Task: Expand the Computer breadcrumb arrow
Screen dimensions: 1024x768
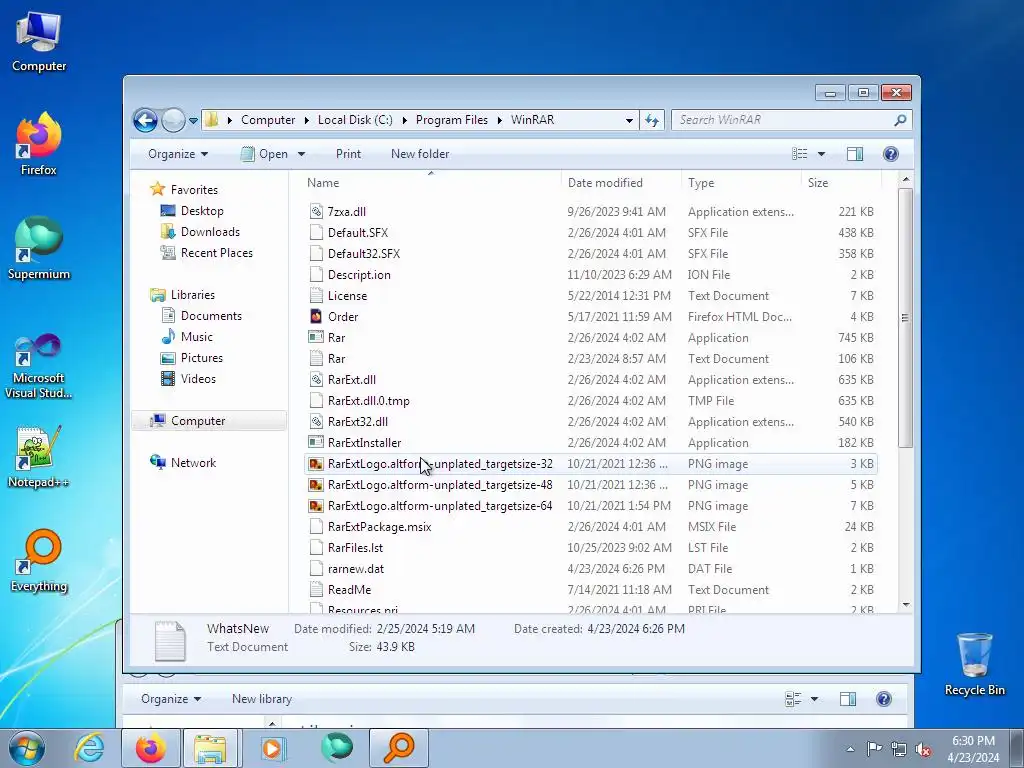Action: coord(306,120)
